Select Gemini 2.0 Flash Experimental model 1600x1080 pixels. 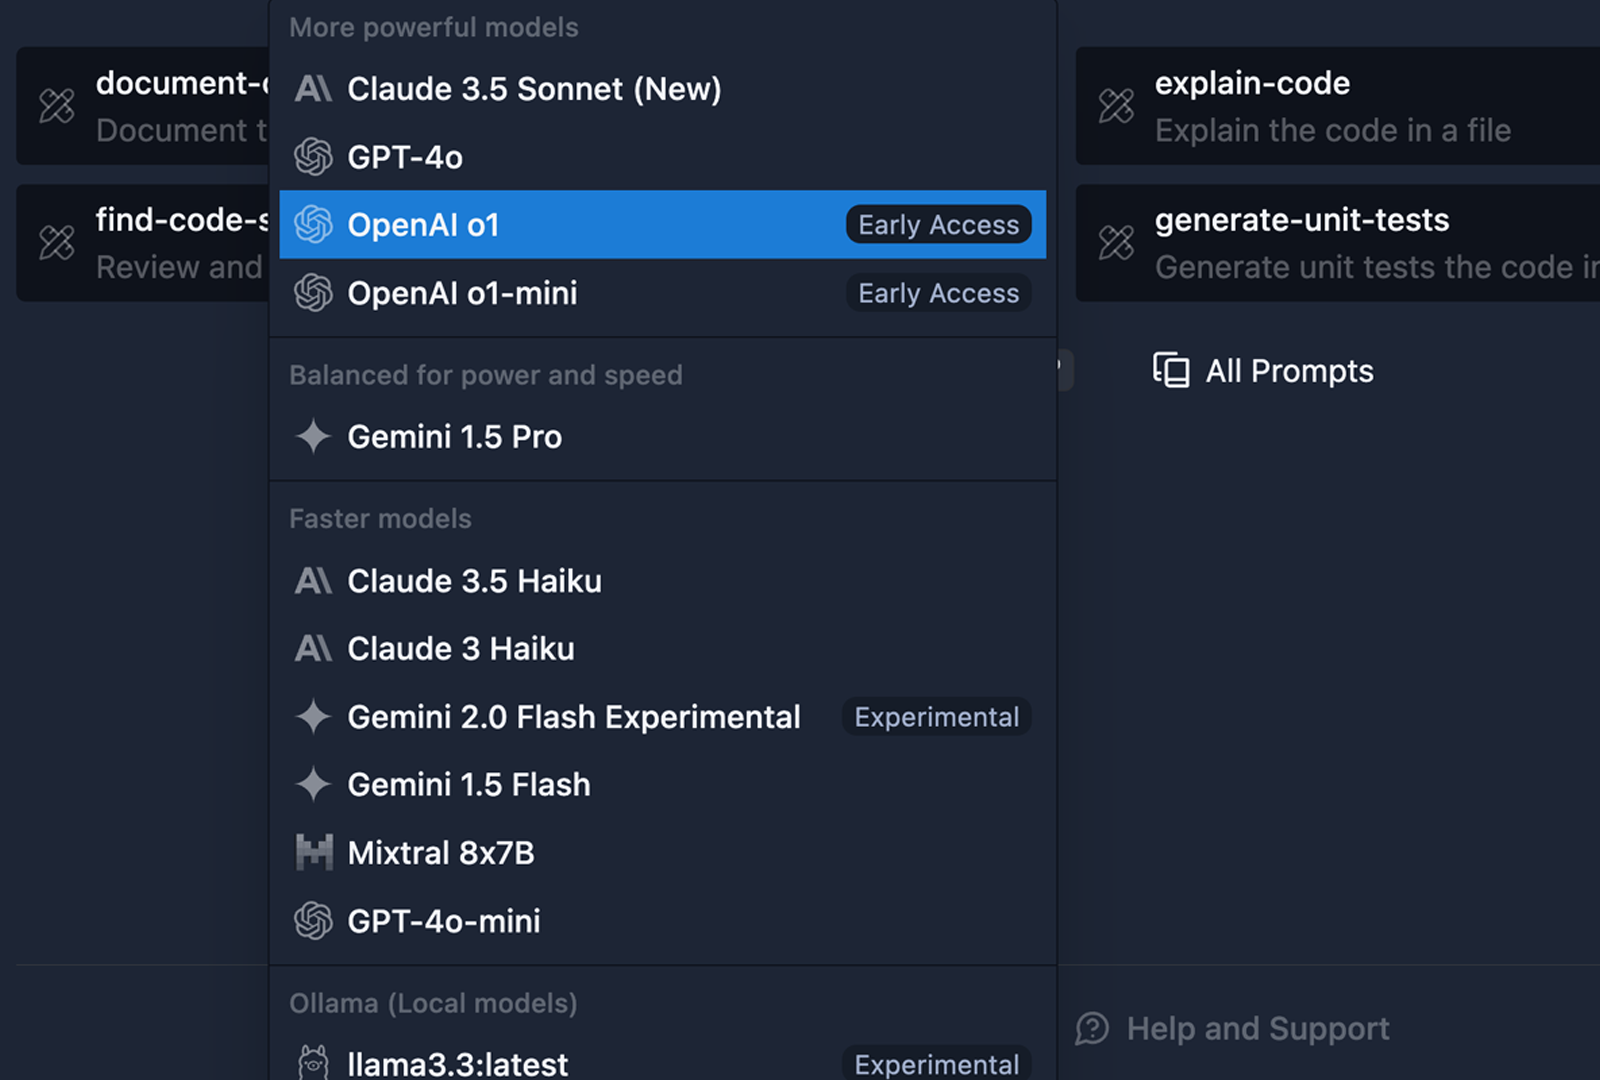click(573, 717)
